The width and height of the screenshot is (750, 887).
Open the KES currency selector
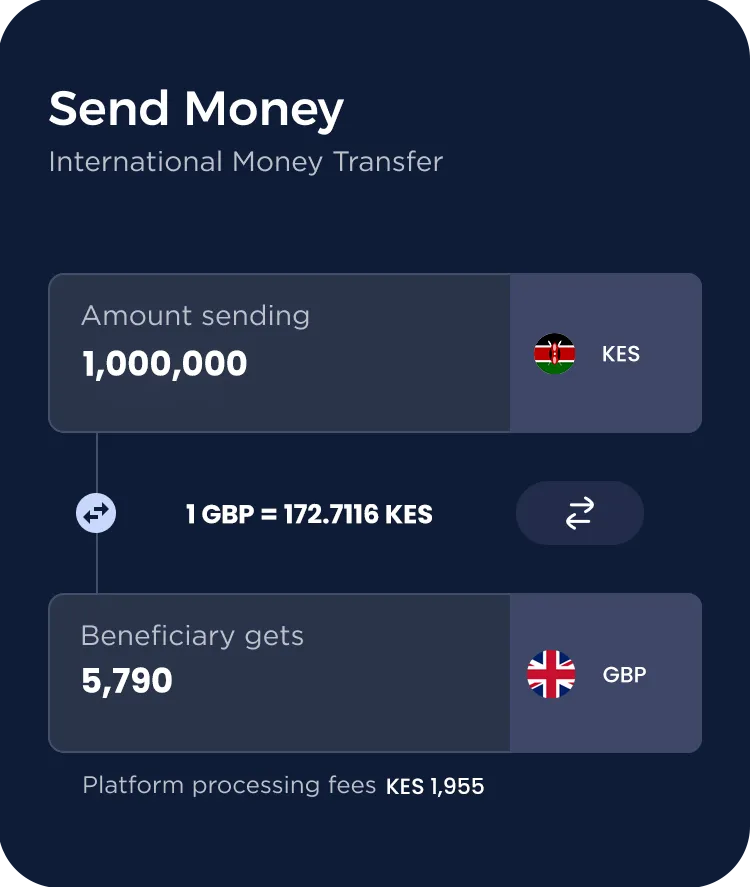[x=606, y=353]
